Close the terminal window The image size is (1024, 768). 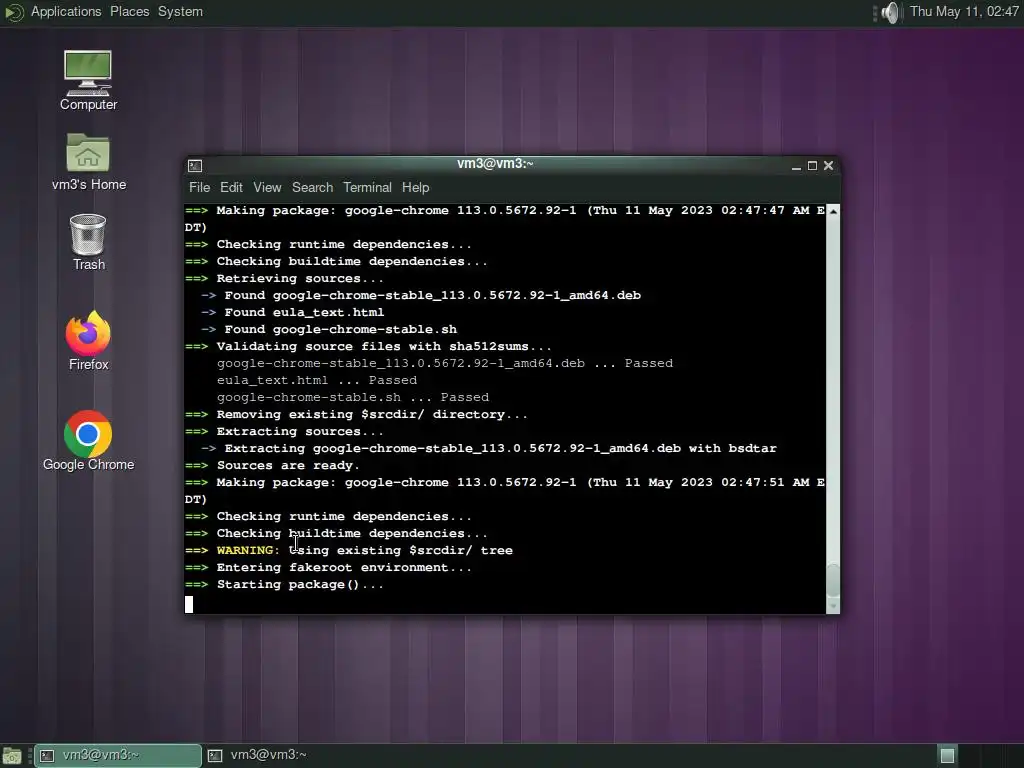(829, 166)
